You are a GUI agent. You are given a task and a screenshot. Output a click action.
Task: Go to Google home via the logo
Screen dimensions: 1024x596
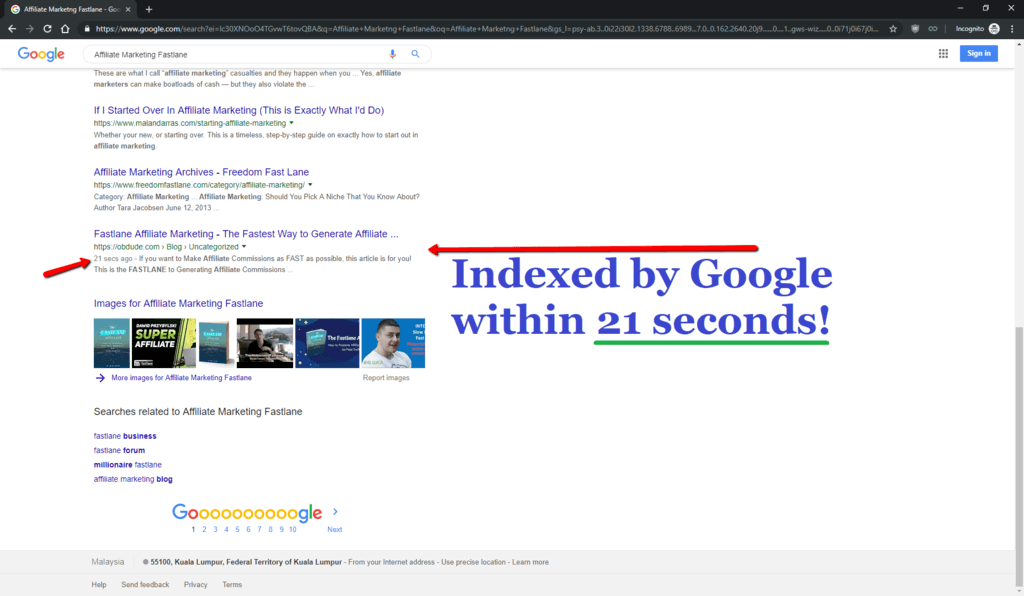(x=41, y=54)
